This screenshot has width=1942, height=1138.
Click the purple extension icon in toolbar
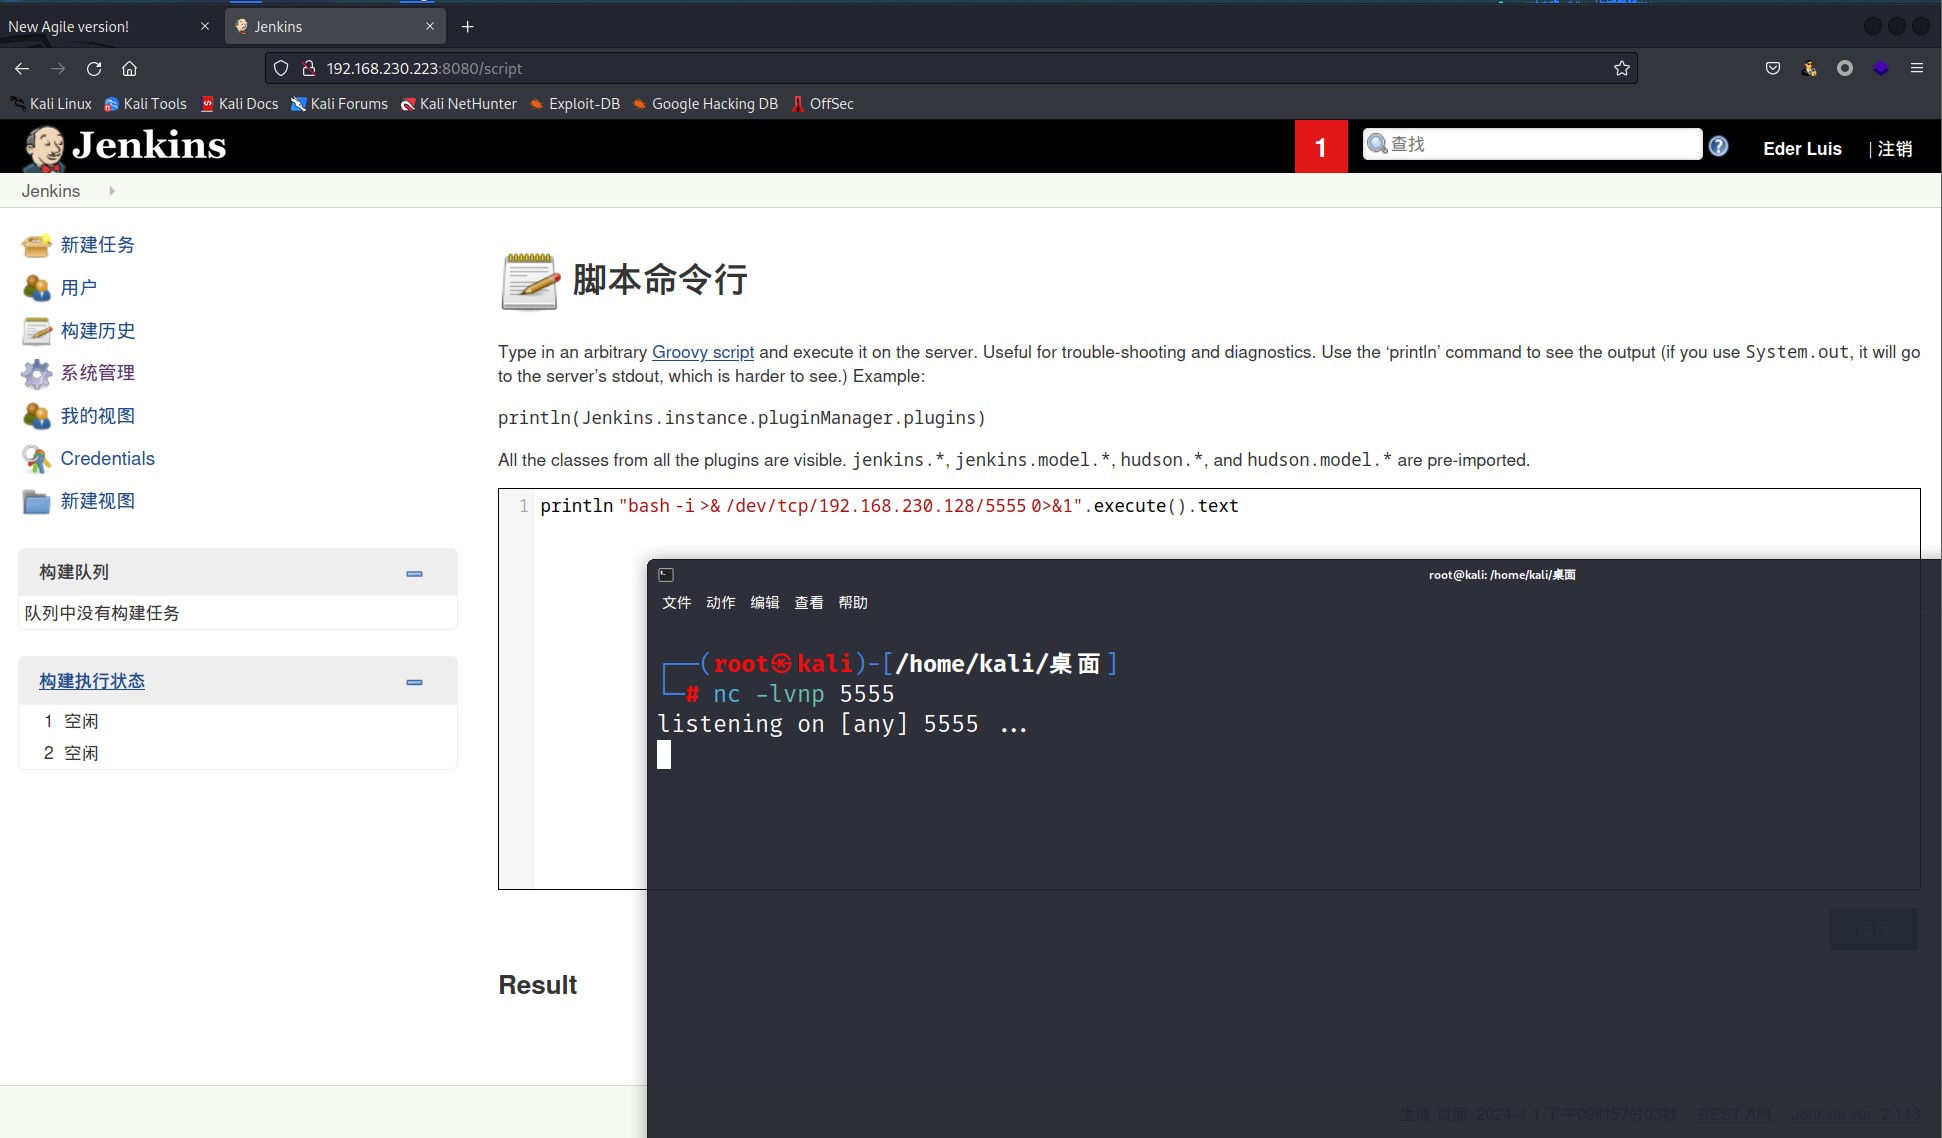pos(1881,68)
